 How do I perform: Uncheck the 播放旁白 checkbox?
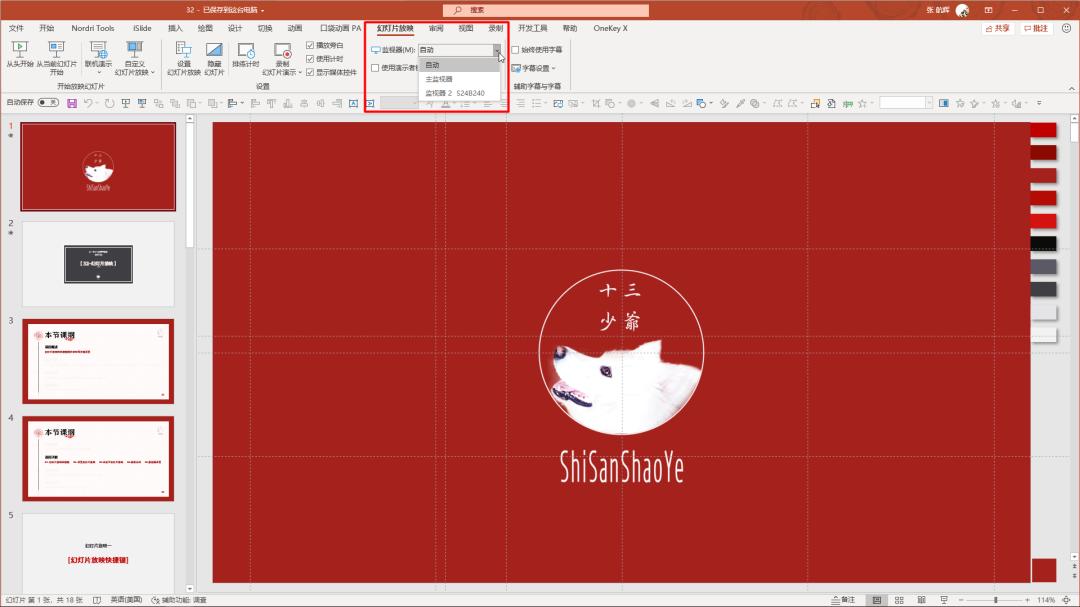click(x=310, y=46)
